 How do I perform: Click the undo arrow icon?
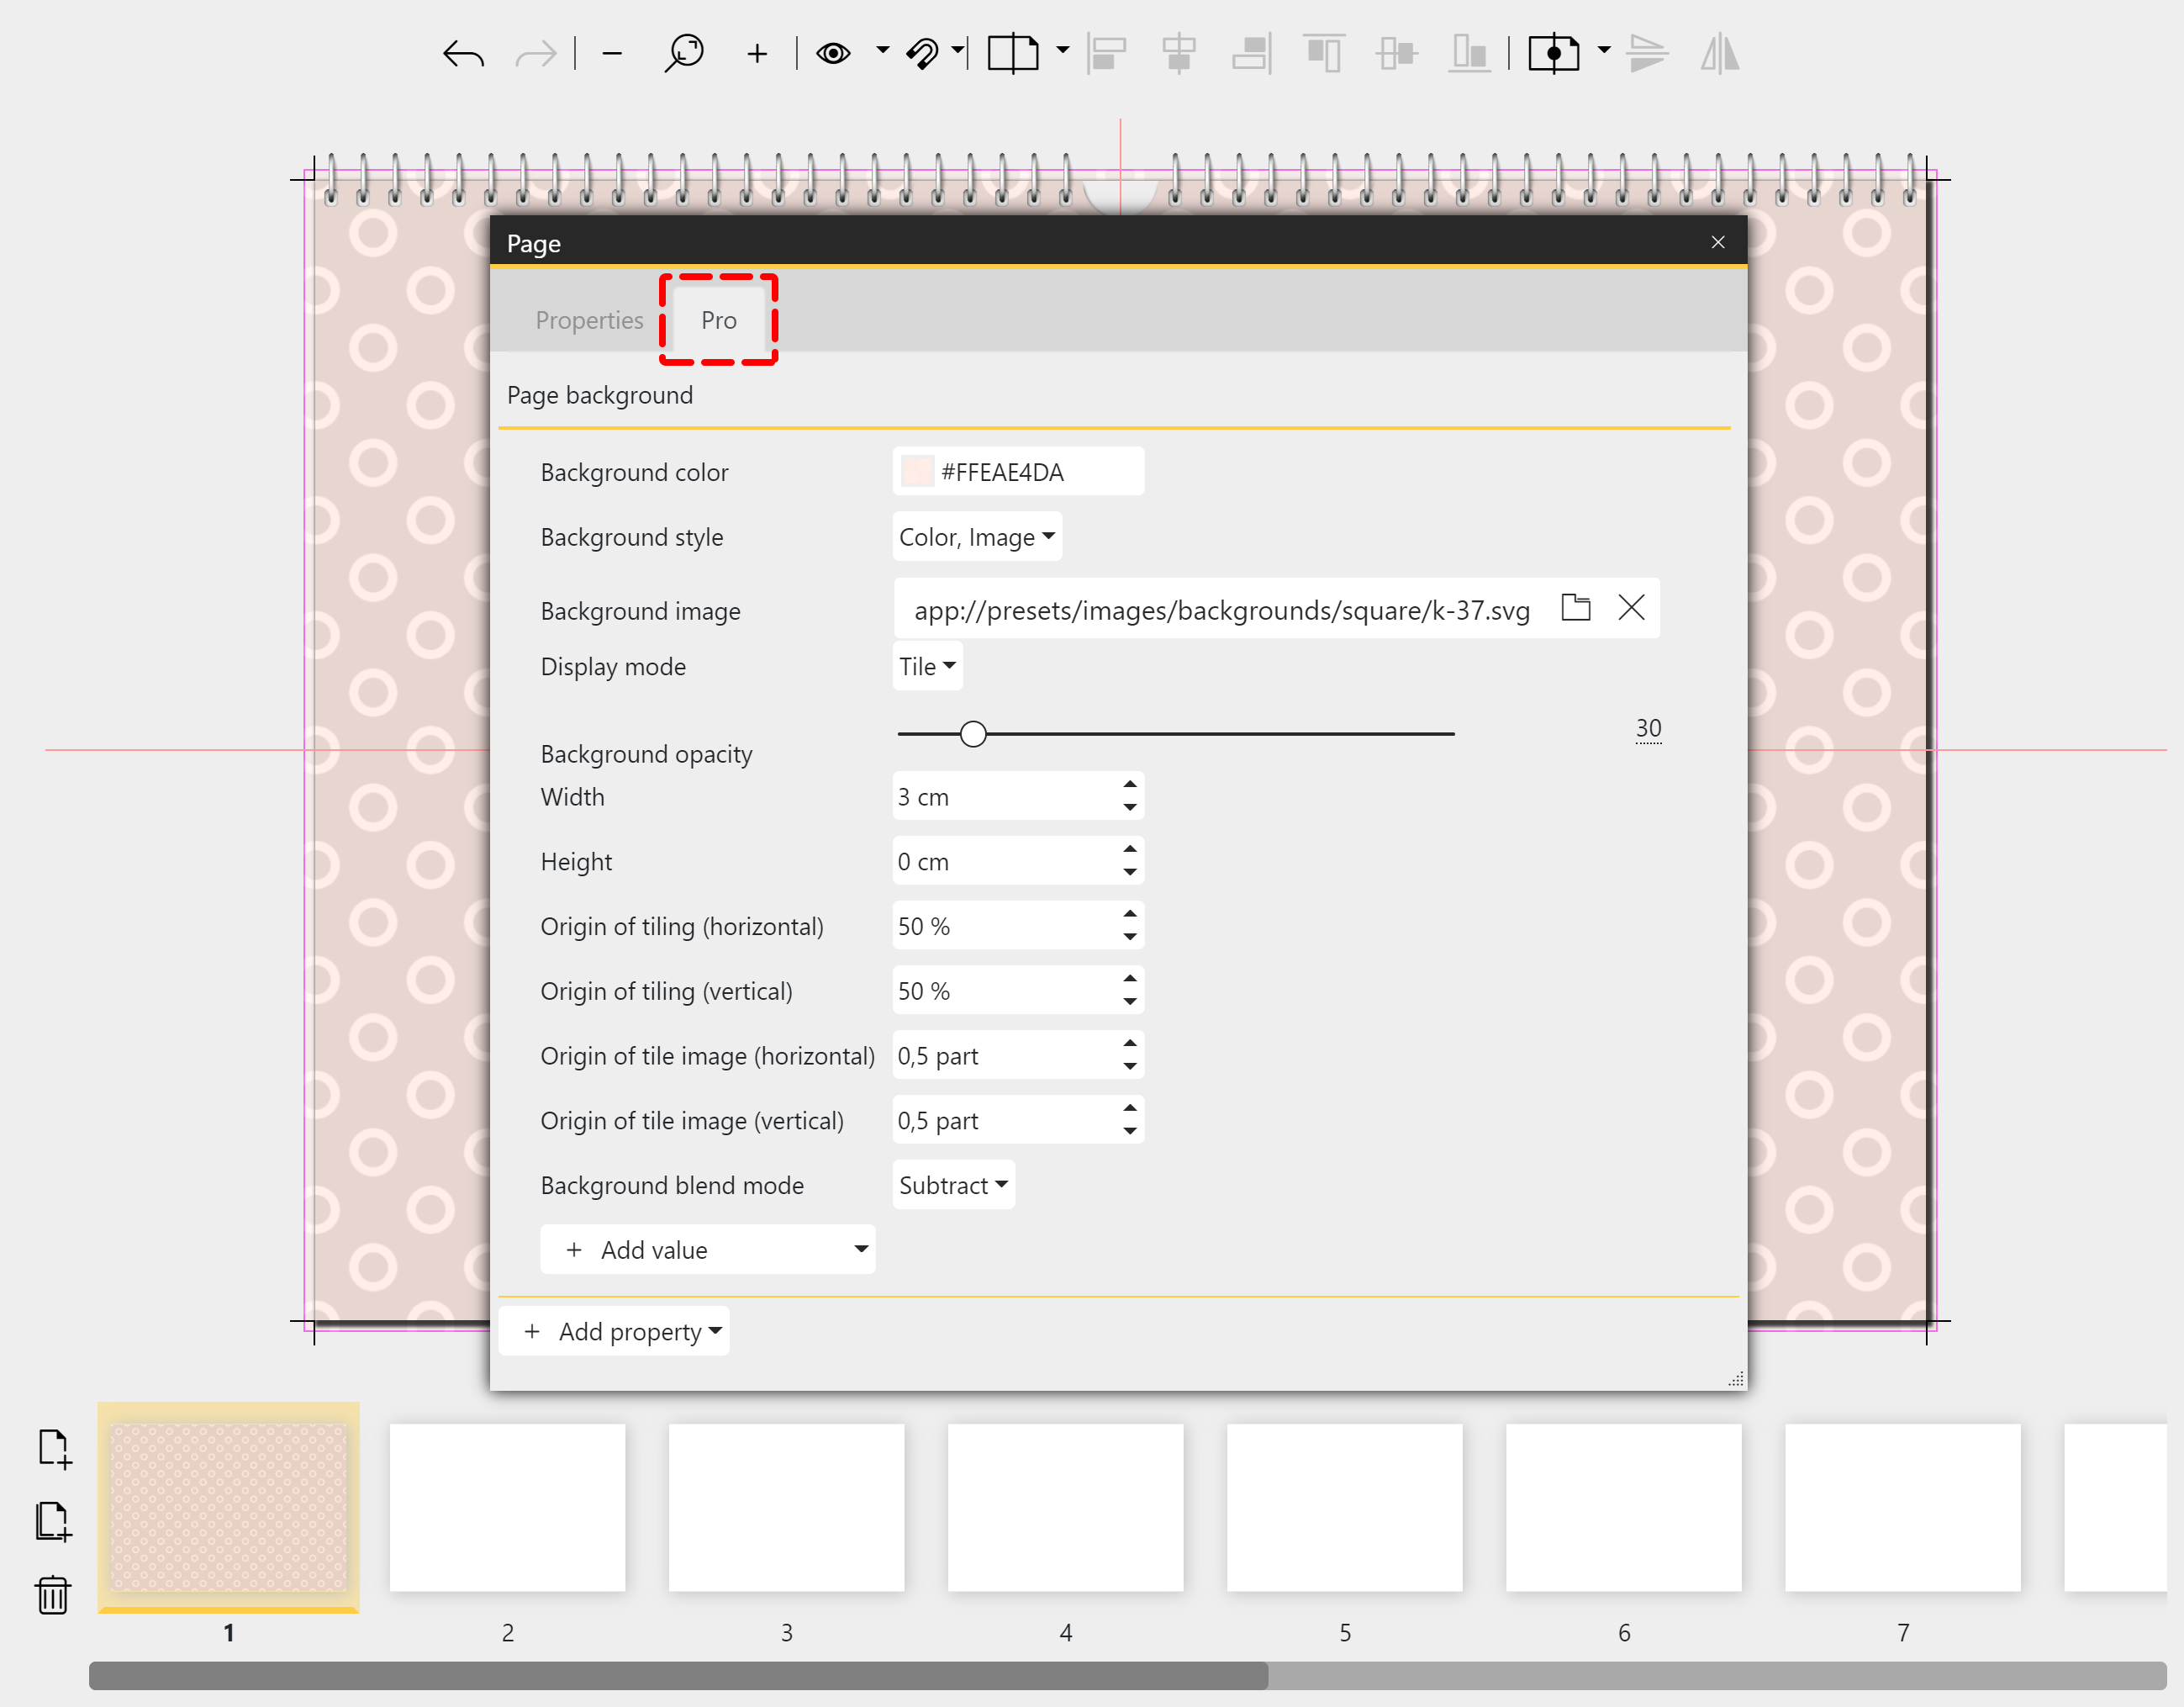(463, 53)
